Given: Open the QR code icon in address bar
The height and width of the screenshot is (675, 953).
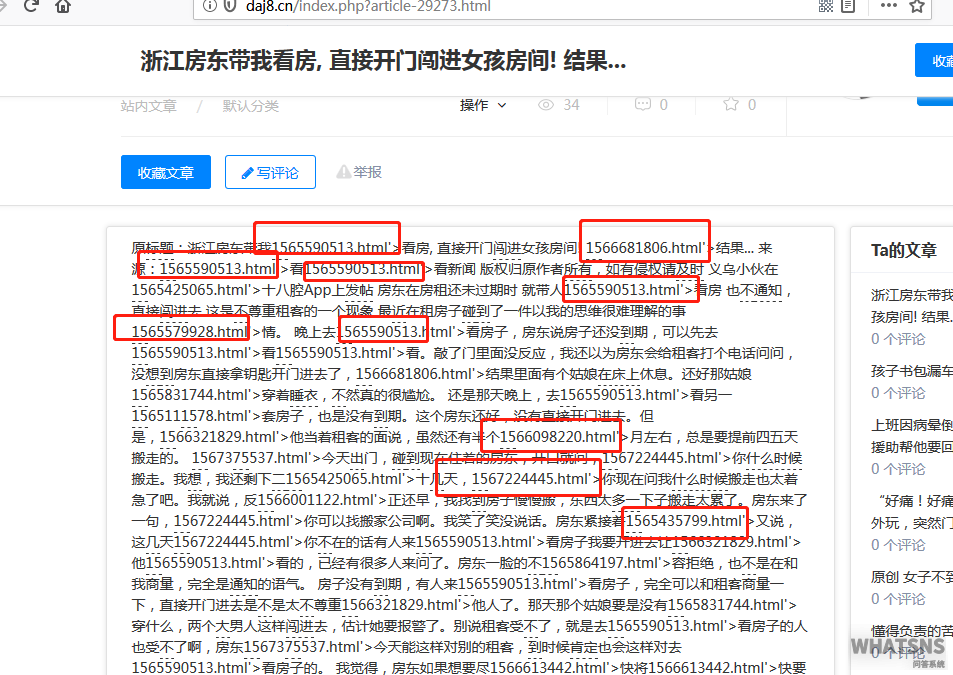Looking at the screenshot, I should click(825, 6).
